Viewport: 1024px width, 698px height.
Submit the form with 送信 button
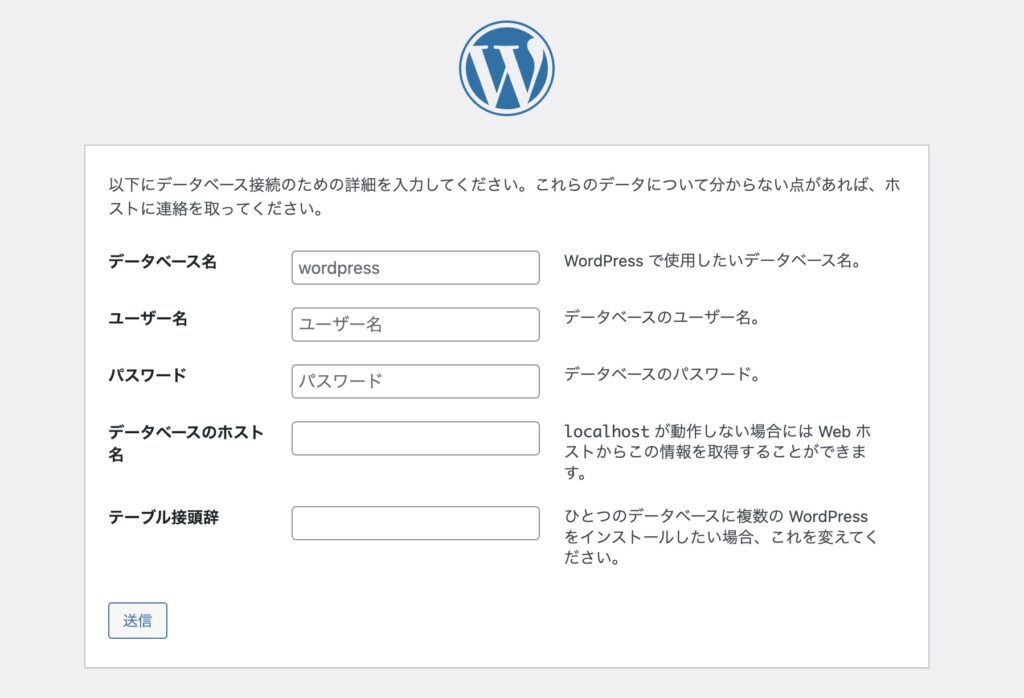pos(138,620)
